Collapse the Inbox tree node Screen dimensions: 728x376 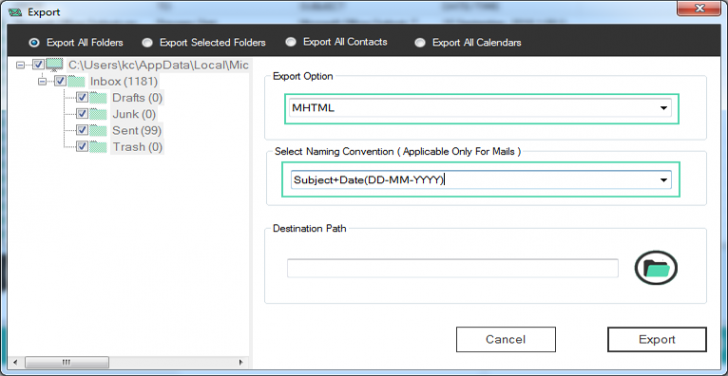click(x=43, y=81)
